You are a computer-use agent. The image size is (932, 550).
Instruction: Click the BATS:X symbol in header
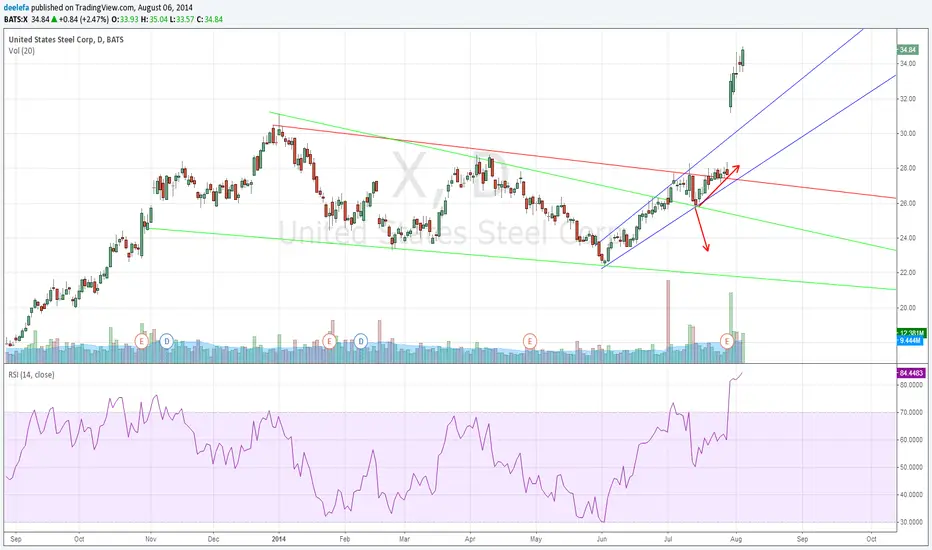[16, 20]
